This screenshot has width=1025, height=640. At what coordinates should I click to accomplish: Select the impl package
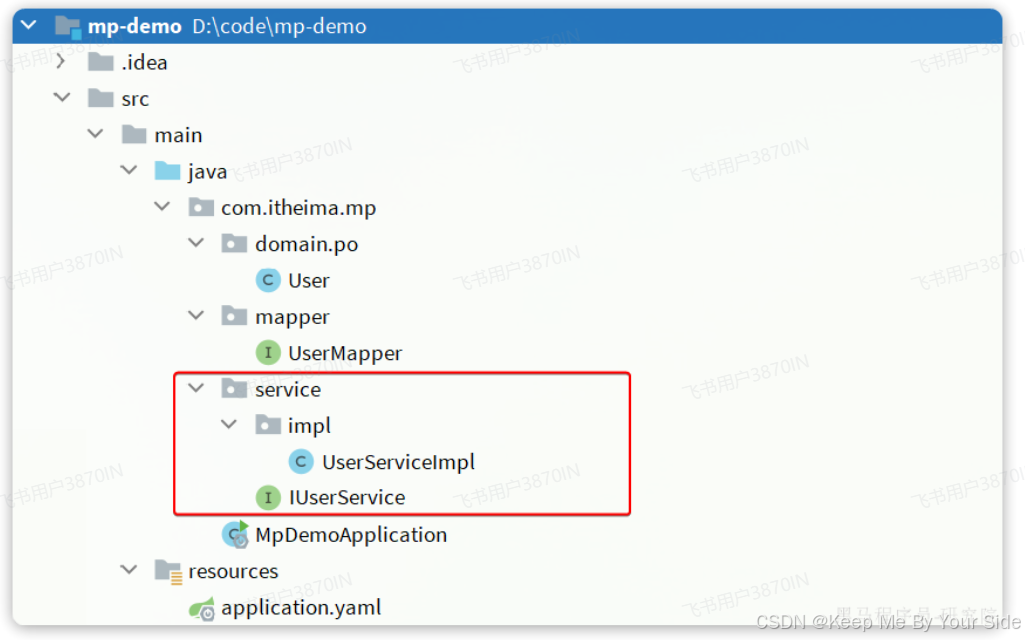pyautogui.click(x=309, y=424)
